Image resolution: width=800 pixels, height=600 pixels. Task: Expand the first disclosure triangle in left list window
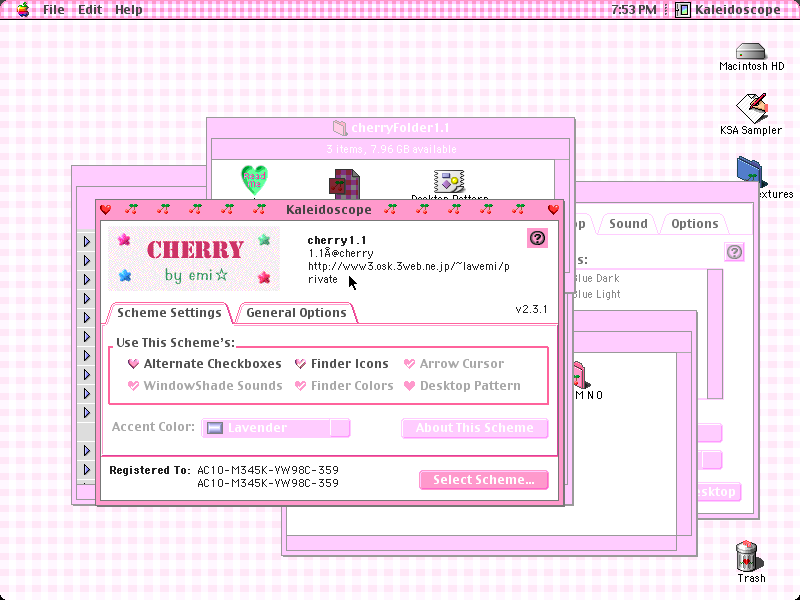pos(87,241)
